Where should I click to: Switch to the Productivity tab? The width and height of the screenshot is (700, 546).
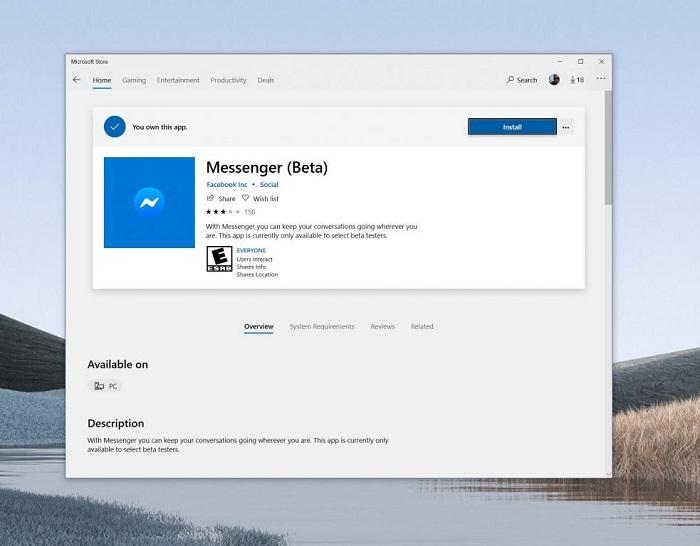228,80
